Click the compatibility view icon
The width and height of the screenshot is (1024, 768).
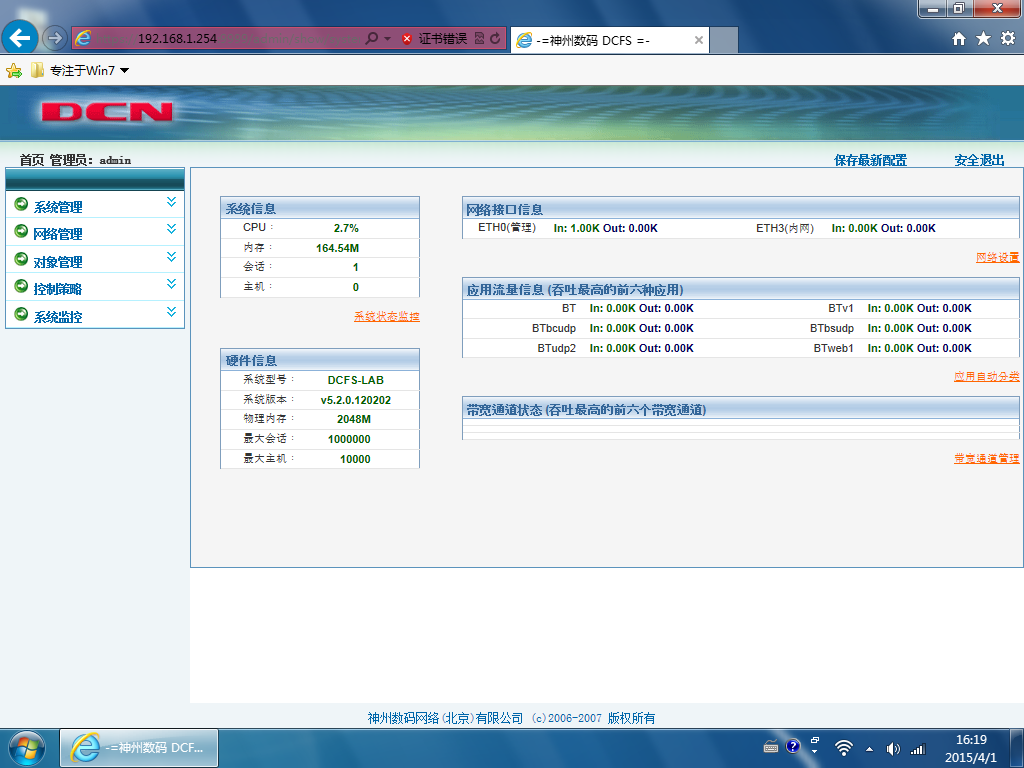479,39
